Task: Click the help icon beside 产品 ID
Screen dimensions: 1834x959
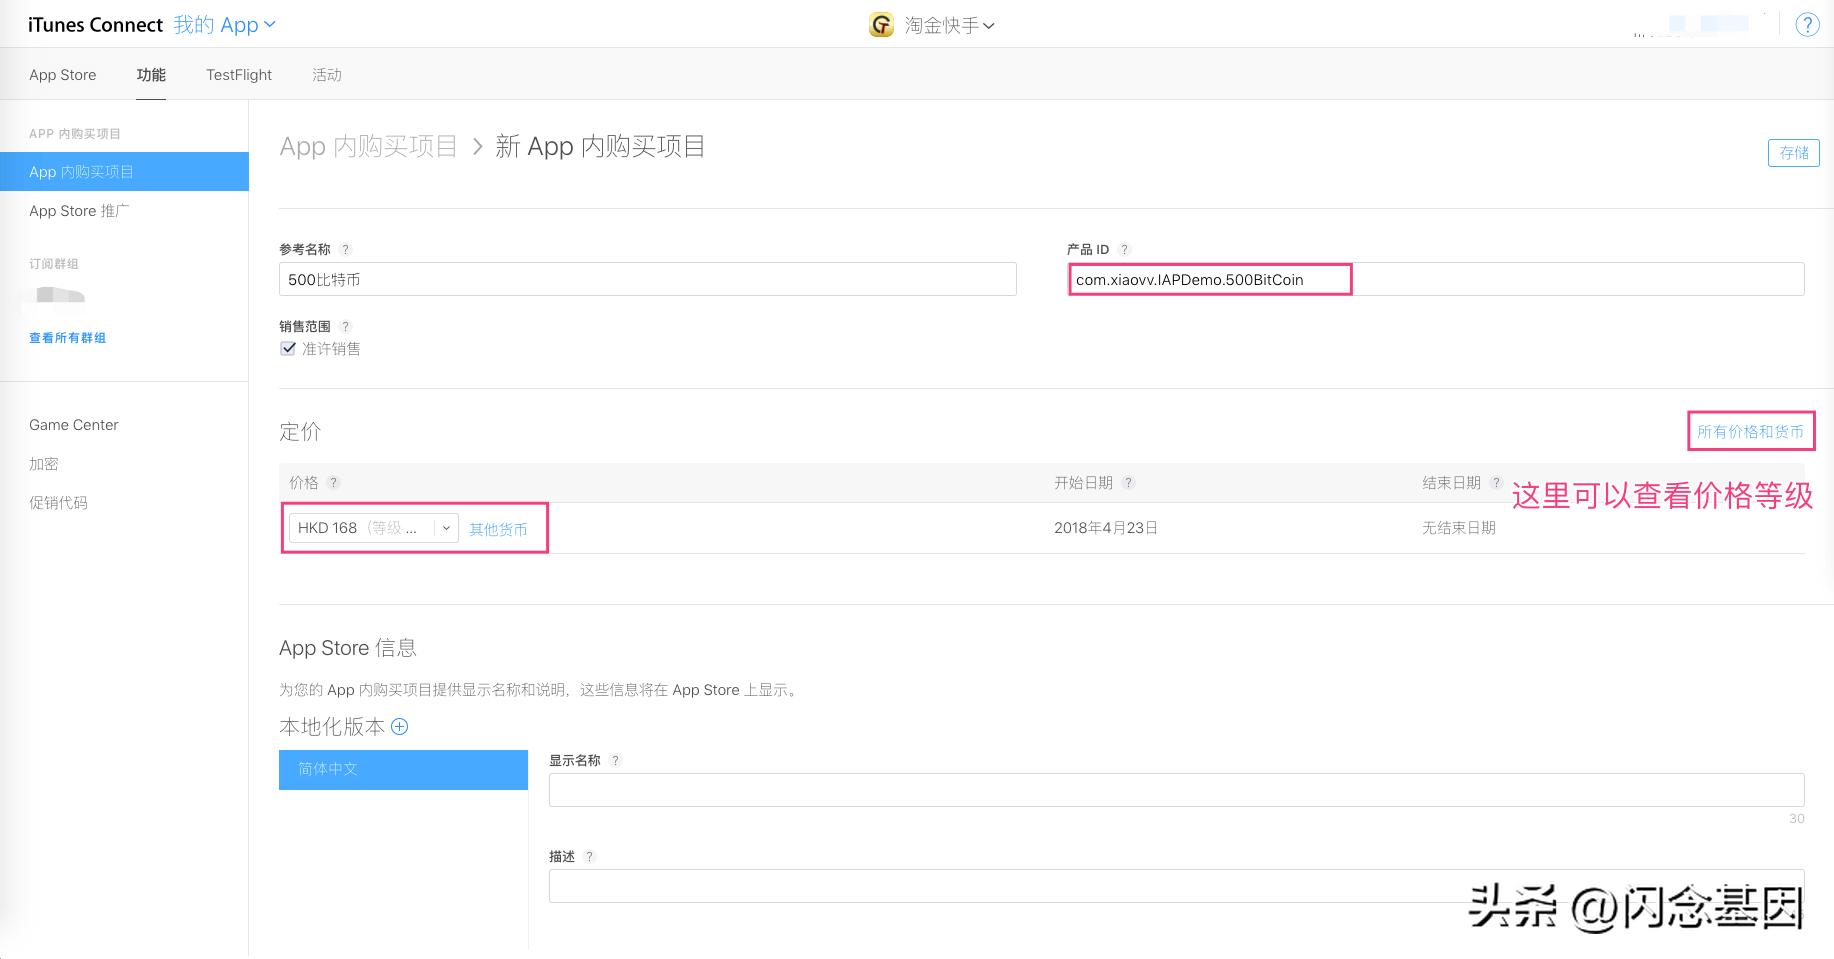Action: coord(1125,249)
